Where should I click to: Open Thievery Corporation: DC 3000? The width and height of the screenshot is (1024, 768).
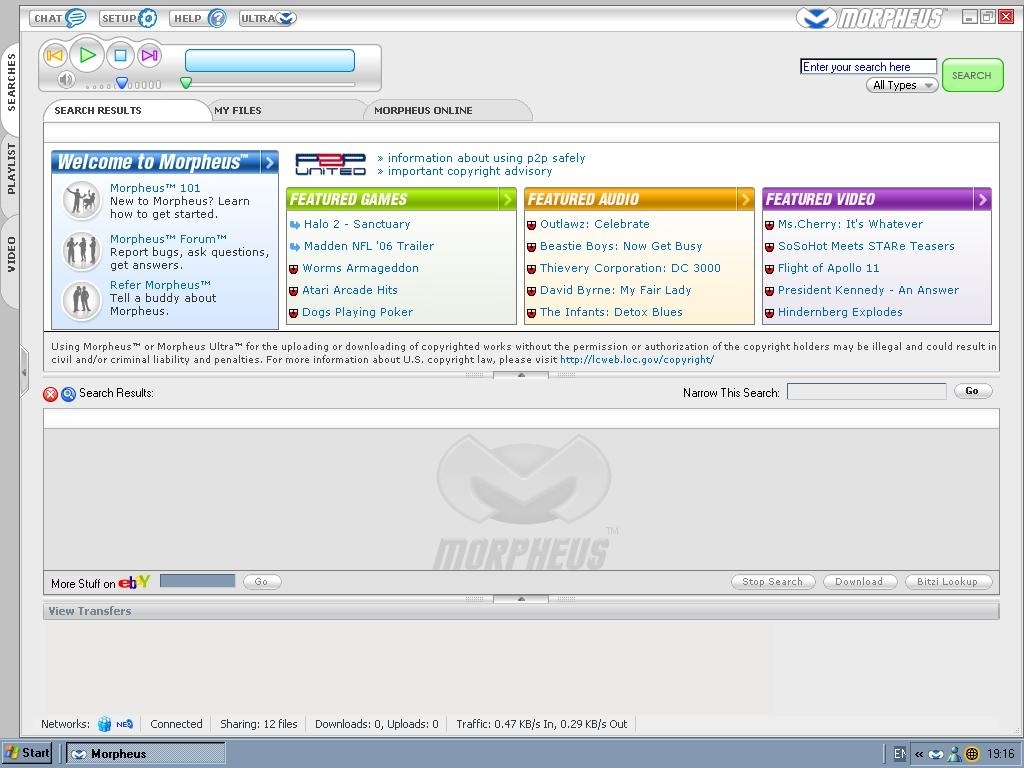630,268
